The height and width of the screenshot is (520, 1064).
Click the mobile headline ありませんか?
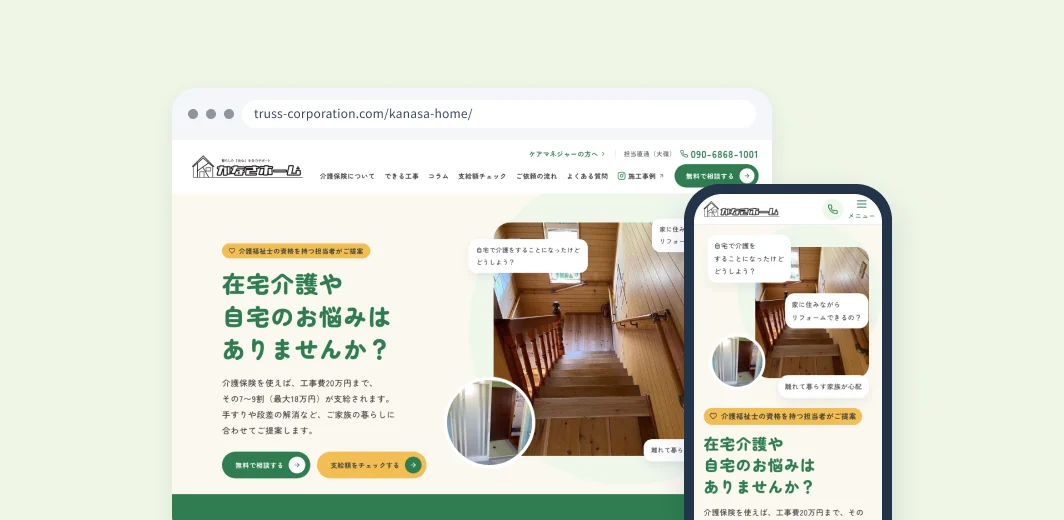759,487
